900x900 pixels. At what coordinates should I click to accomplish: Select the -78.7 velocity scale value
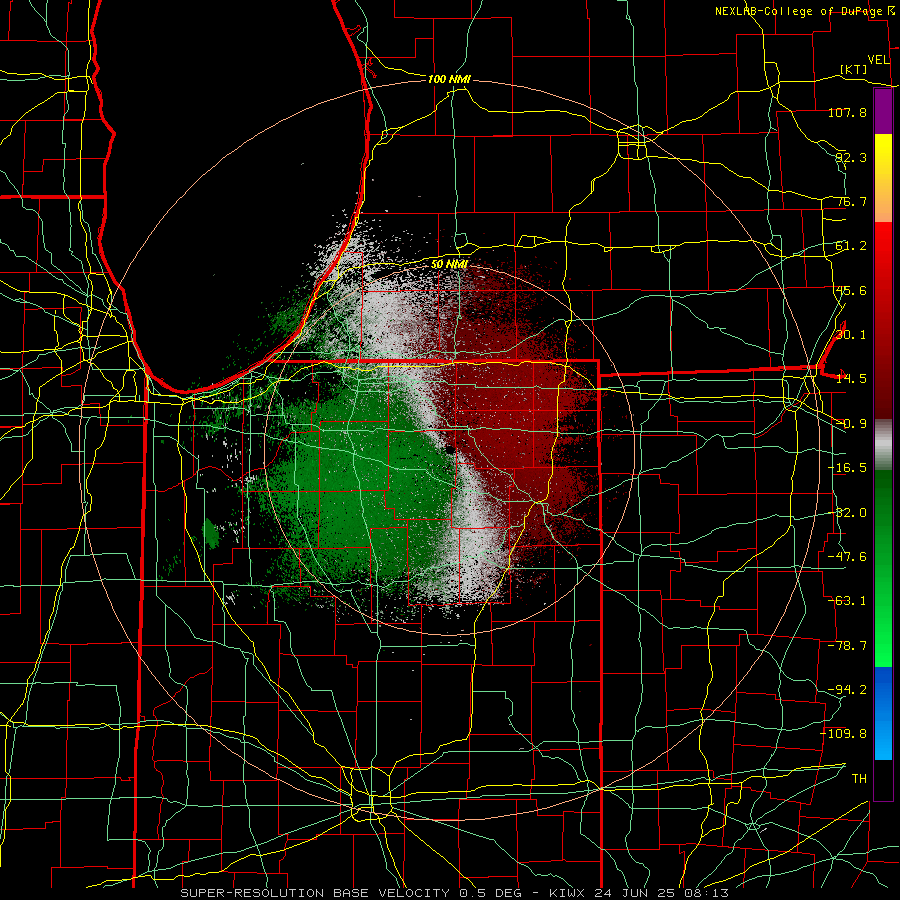coord(847,646)
